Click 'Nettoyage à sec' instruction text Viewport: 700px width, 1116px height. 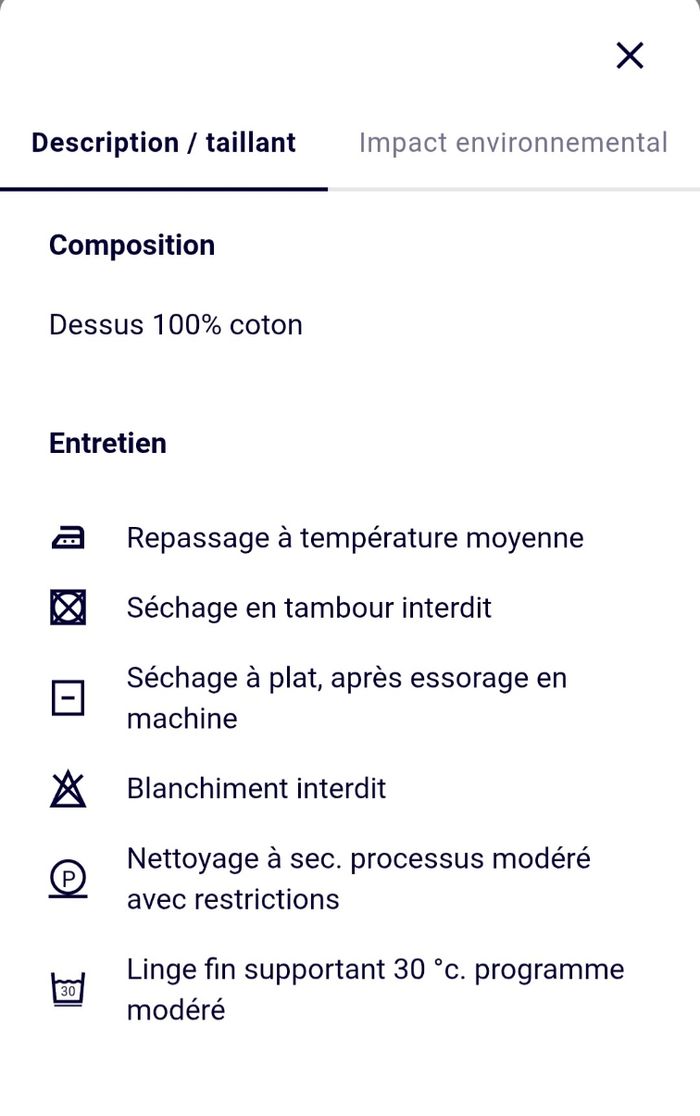click(x=358, y=859)
